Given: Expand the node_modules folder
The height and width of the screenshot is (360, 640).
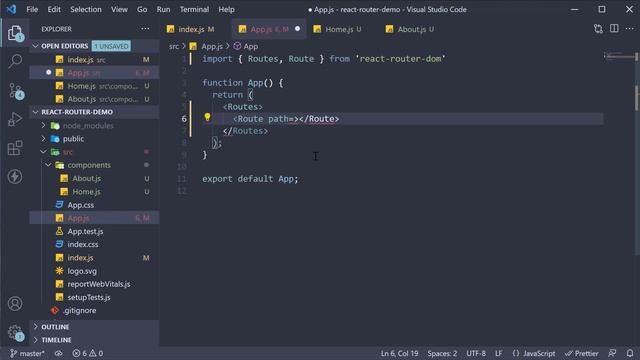Looking at the screenshot, I should [x=94, y=126].
